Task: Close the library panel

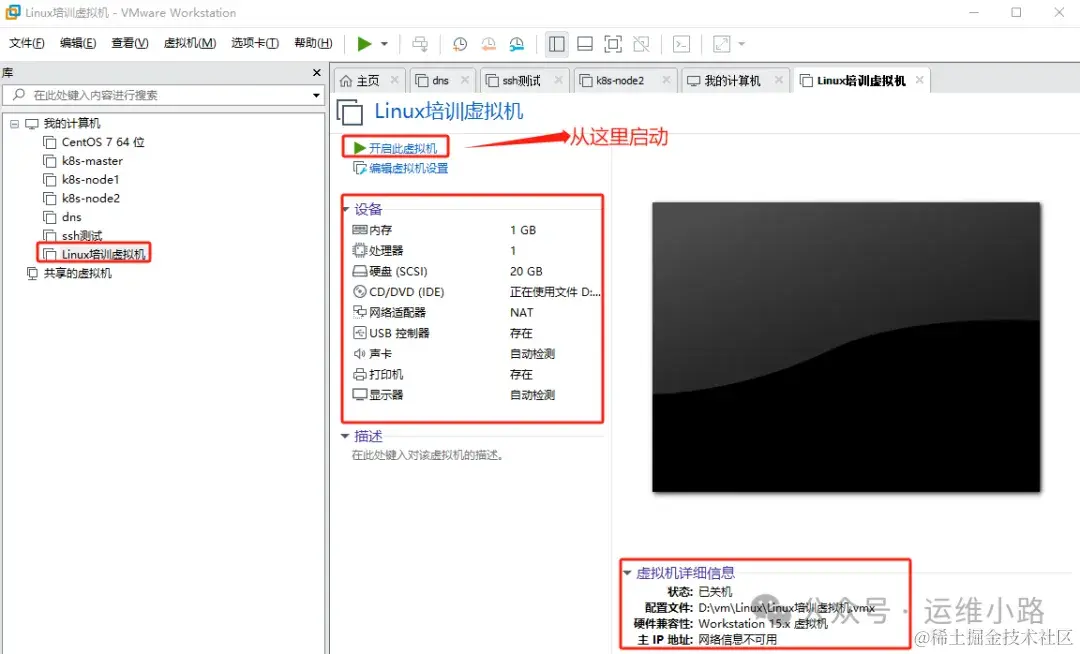Action: 317,72
